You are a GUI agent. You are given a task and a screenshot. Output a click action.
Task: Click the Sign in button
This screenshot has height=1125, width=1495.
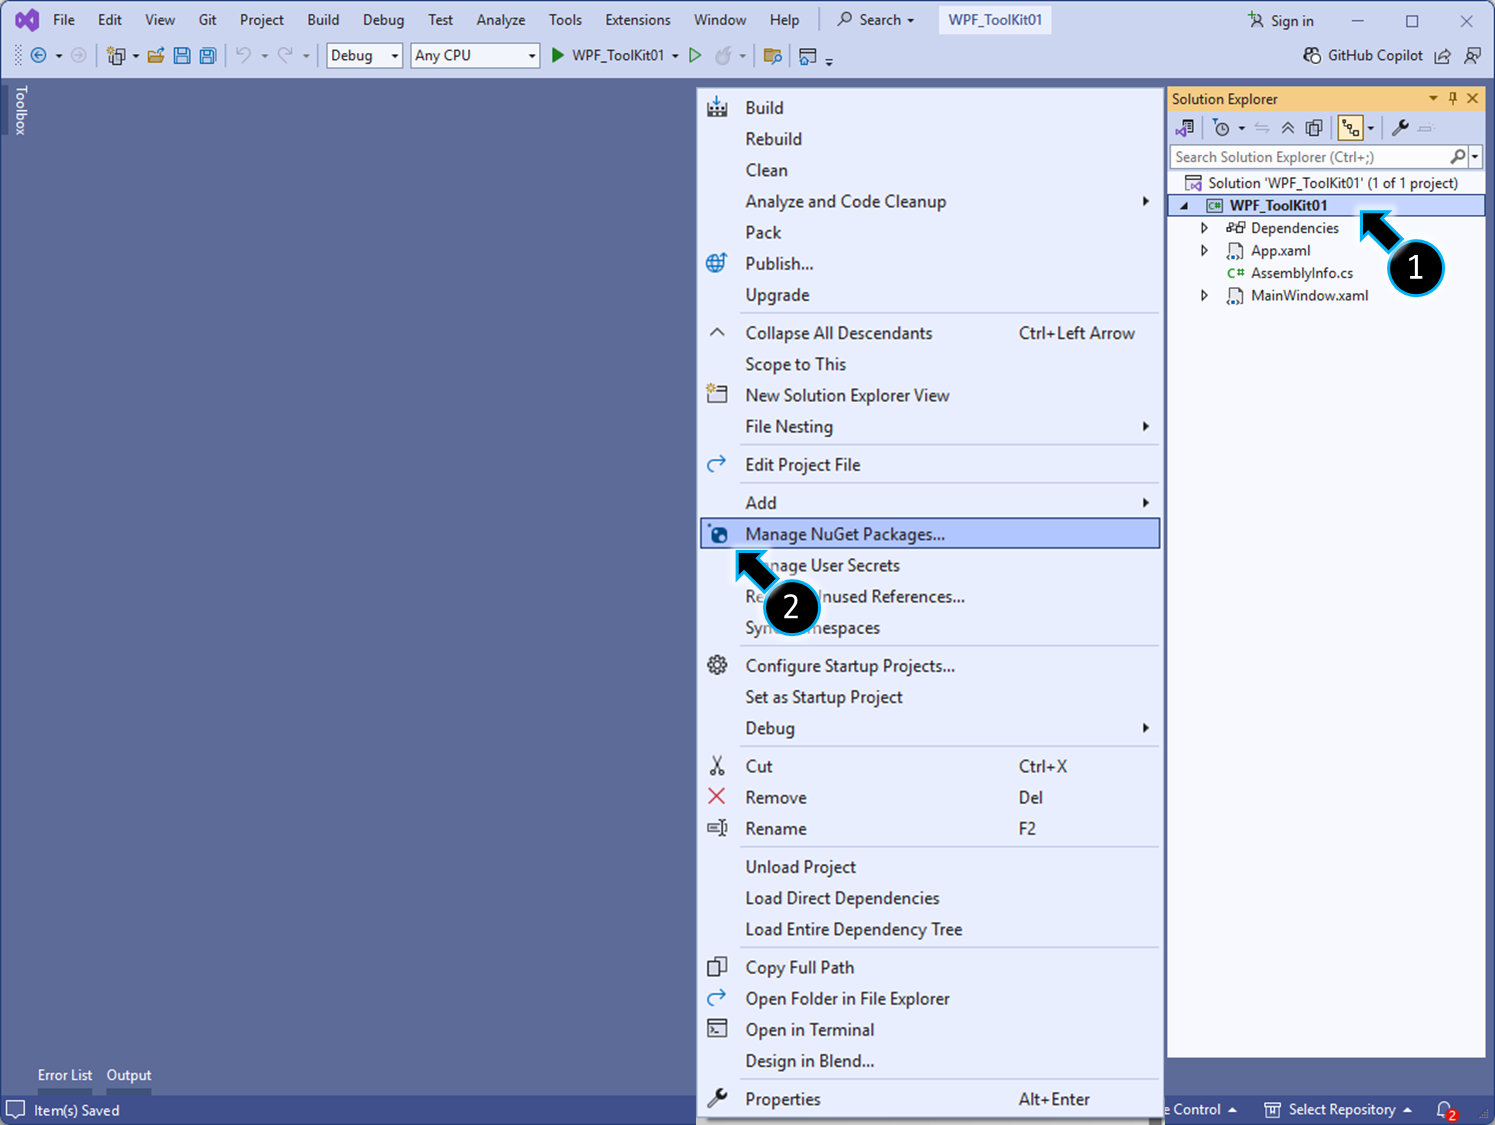tap(1281, 20)
